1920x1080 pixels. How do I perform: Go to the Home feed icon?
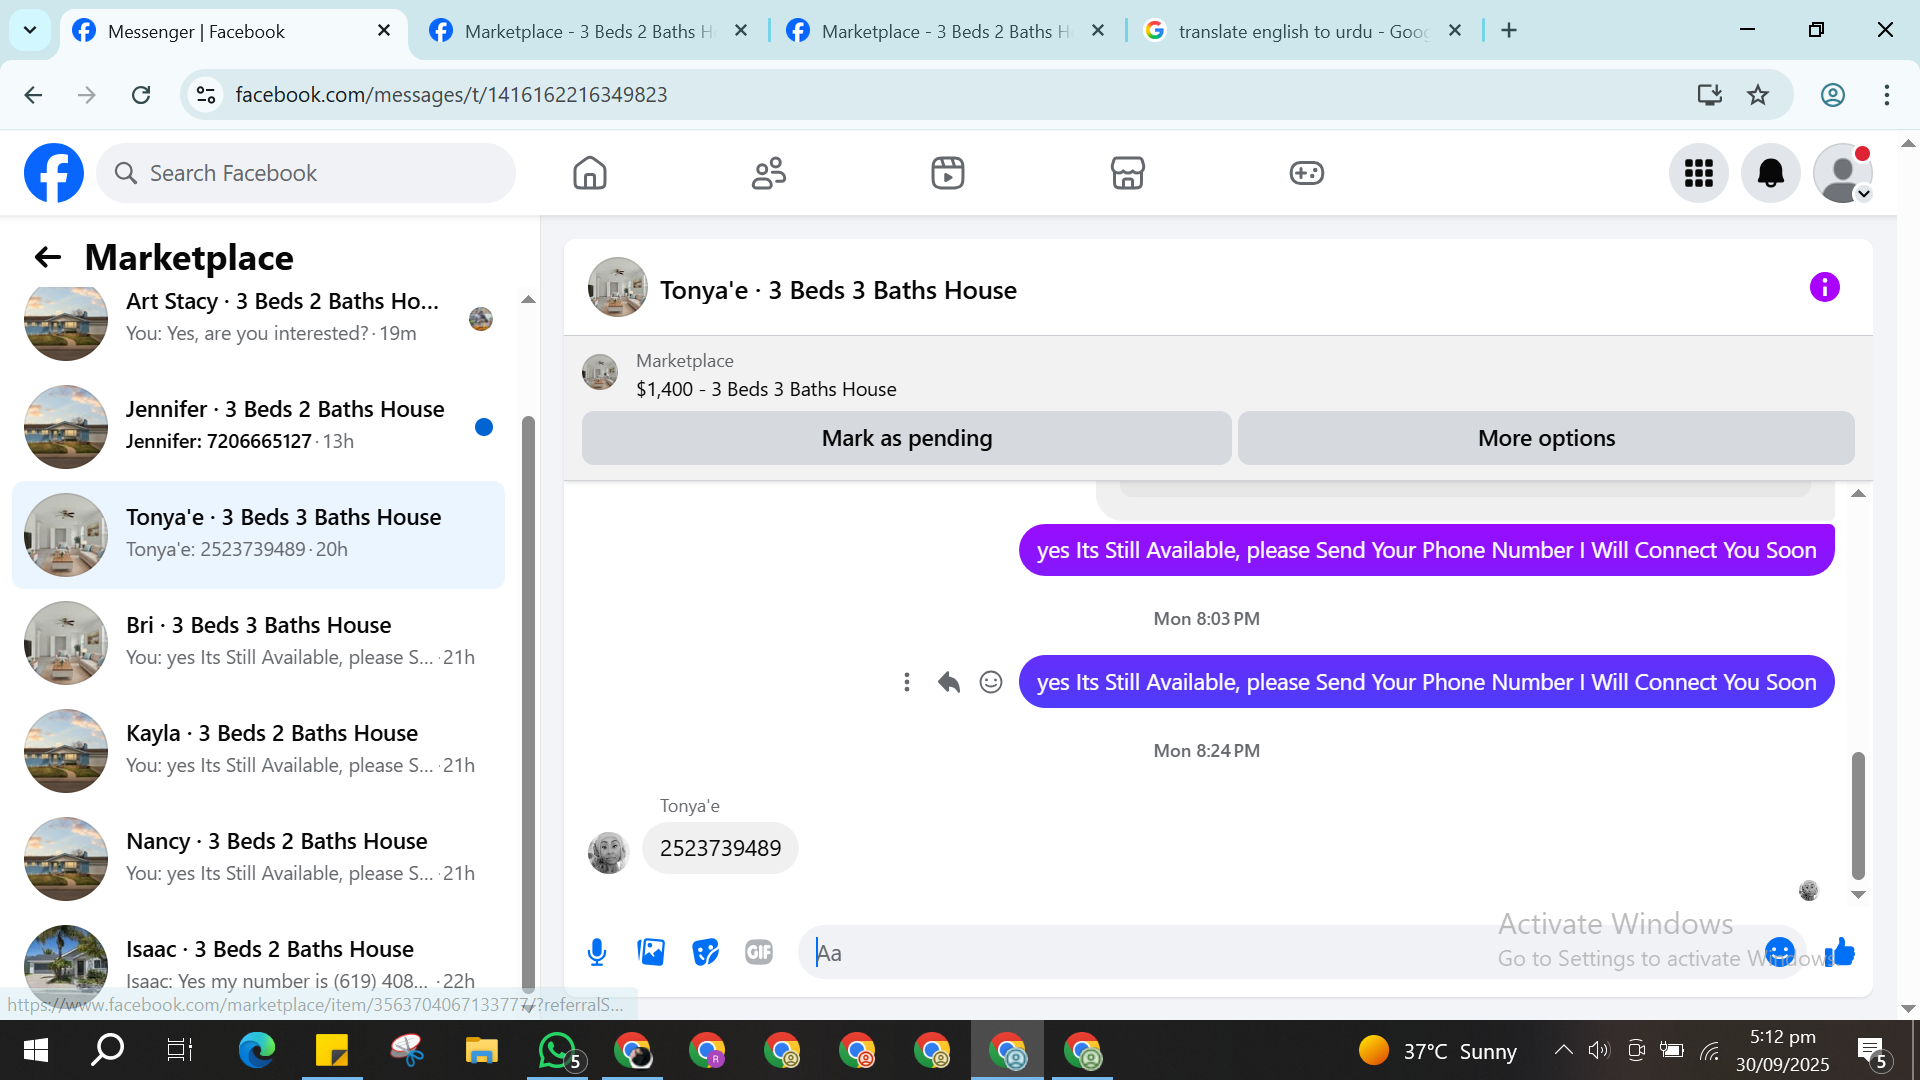point(590,173)
